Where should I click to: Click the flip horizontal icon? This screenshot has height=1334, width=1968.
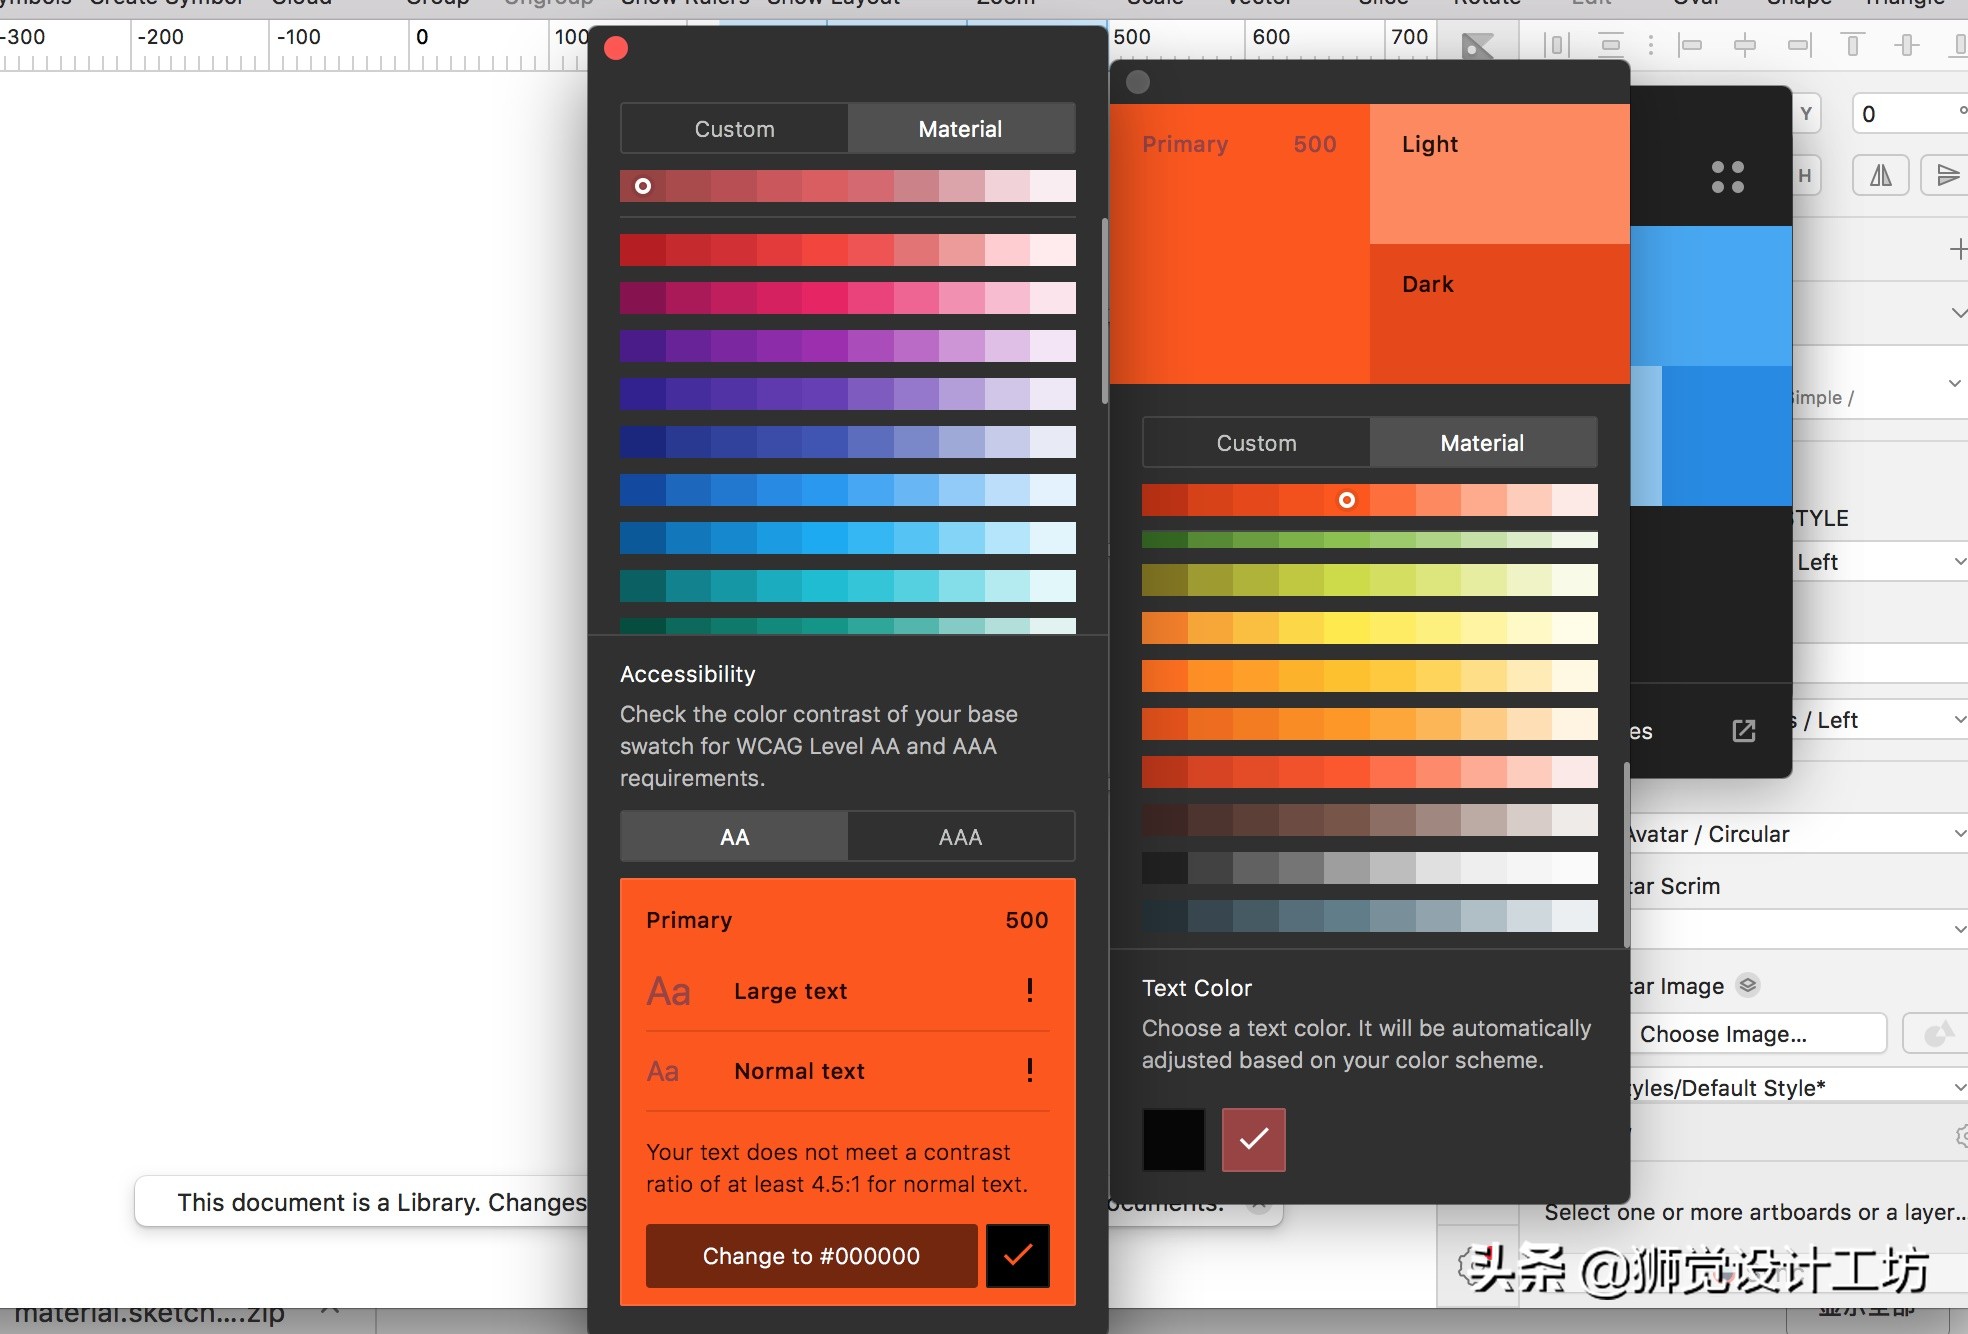pos(1881,176)
